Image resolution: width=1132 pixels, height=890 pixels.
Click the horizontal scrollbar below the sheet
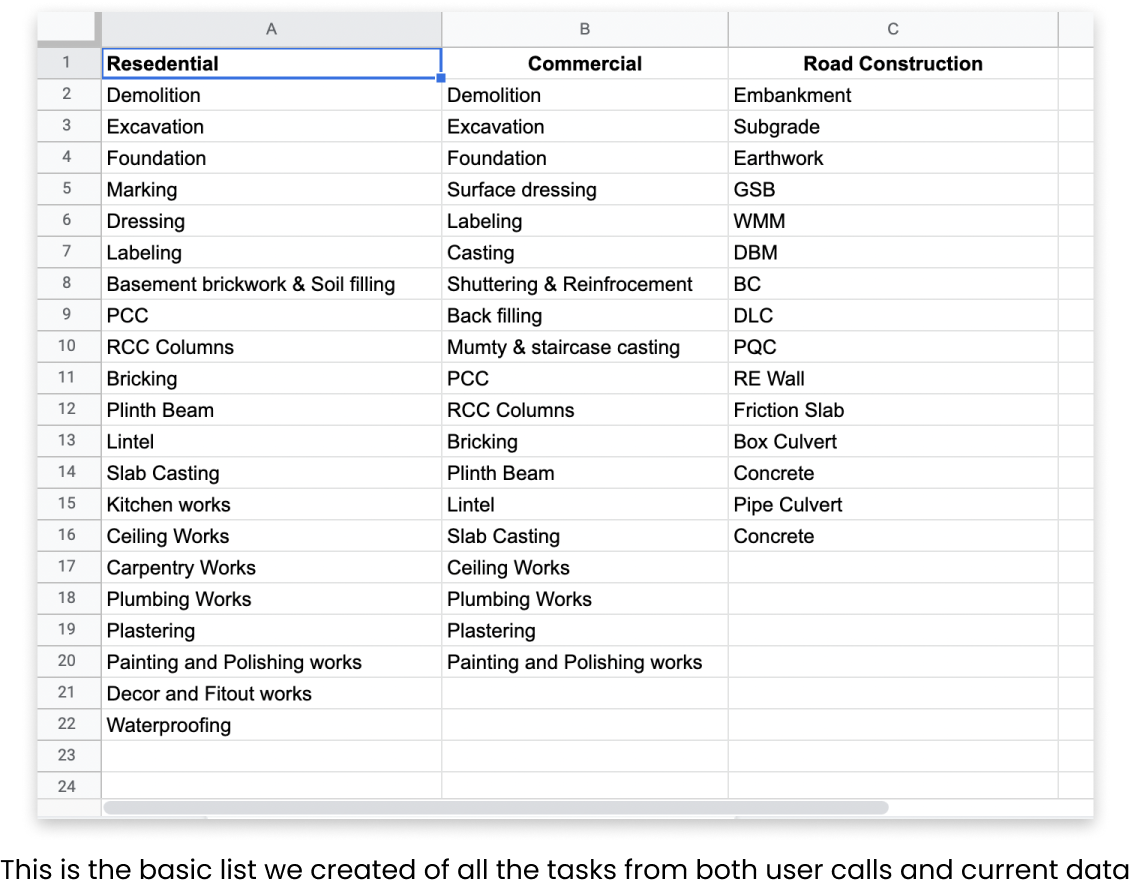coord(495,807)
